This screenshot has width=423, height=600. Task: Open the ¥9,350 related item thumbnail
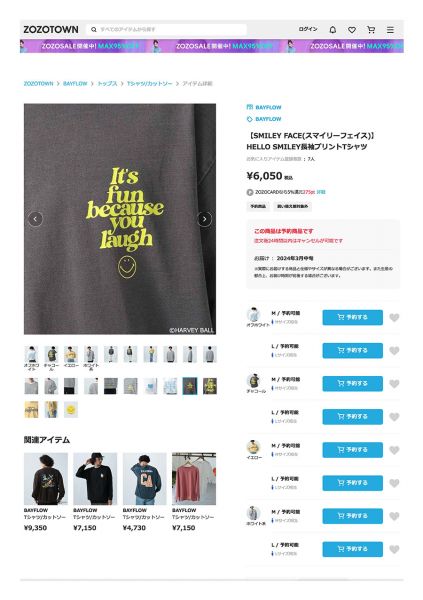(x=46, y=479)
